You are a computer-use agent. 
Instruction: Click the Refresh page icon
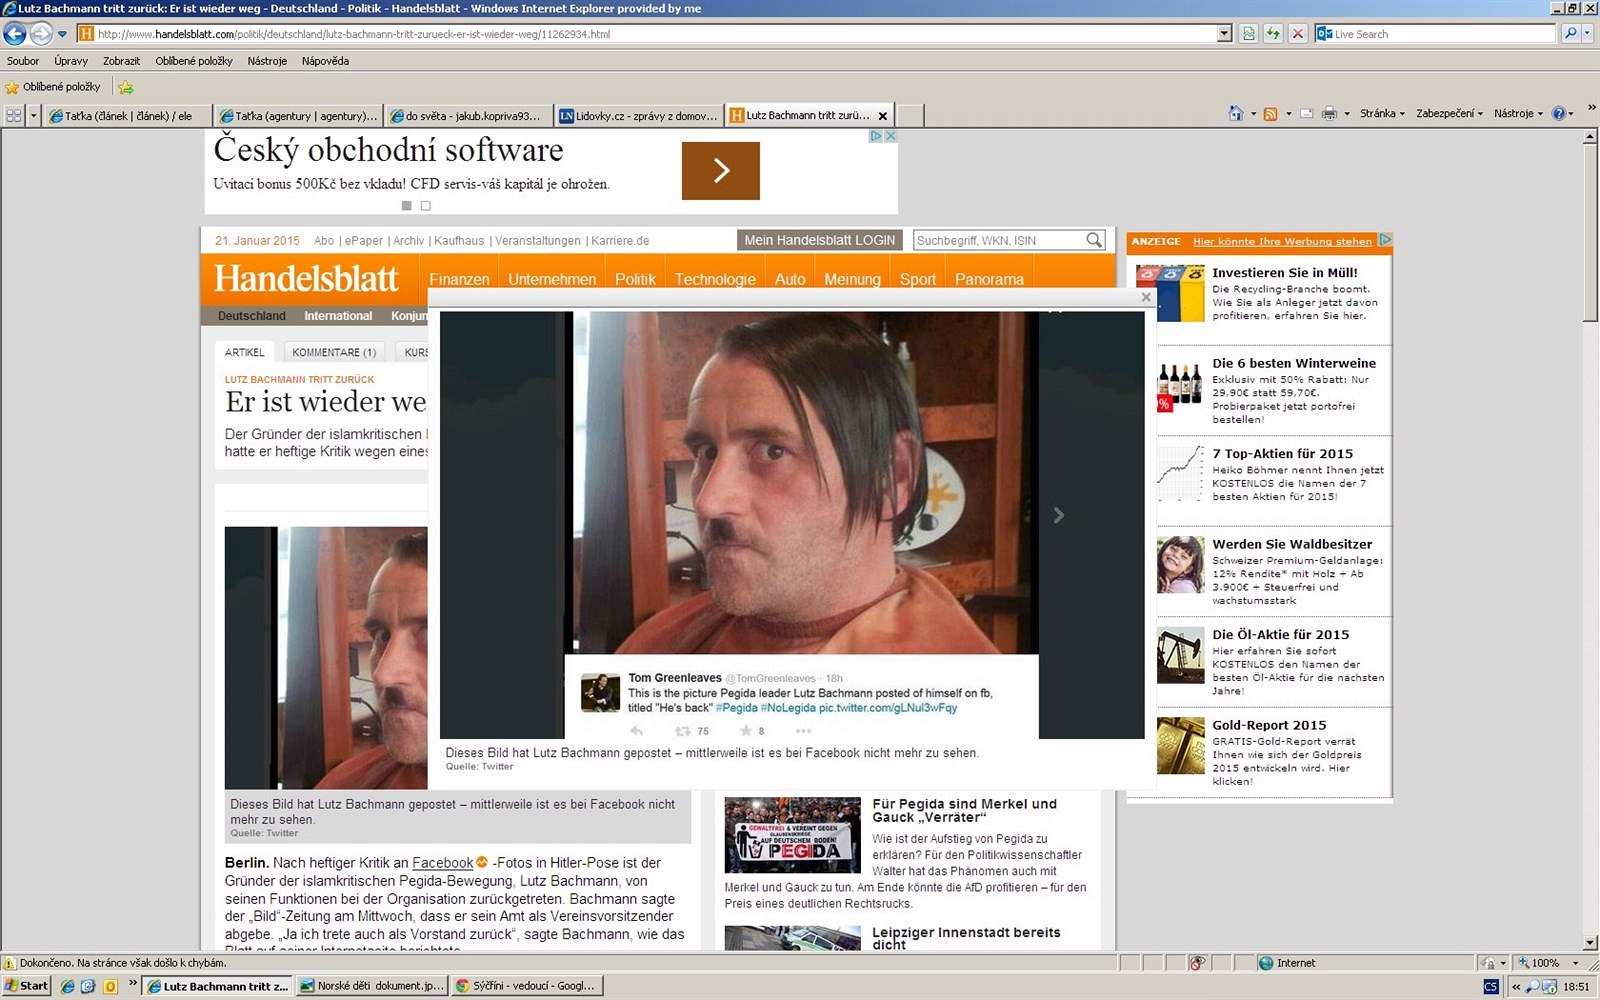click(1273, 34)
